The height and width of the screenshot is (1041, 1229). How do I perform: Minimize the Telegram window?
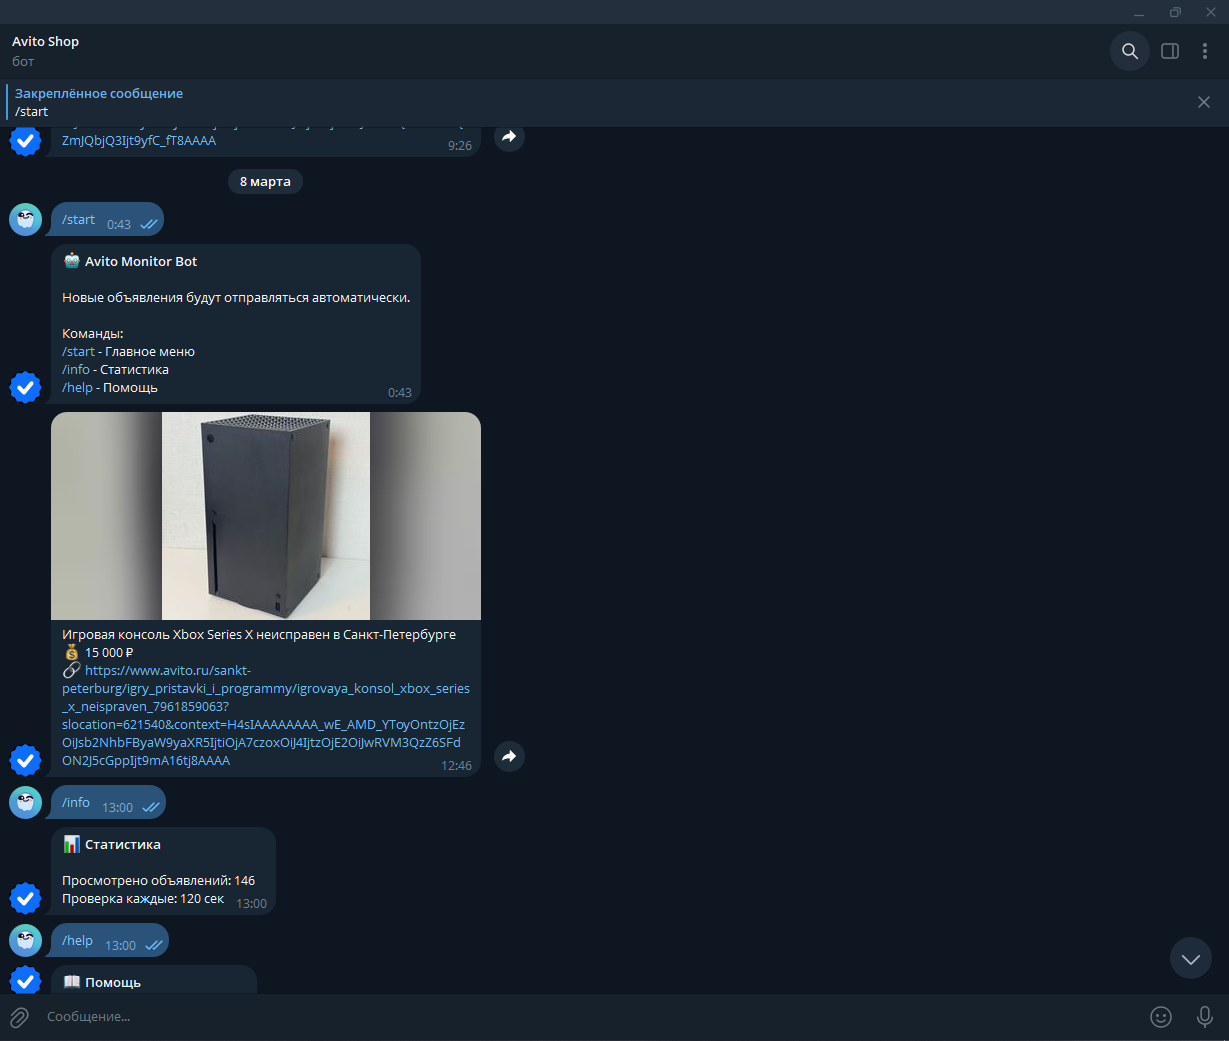click(1139, 12)
